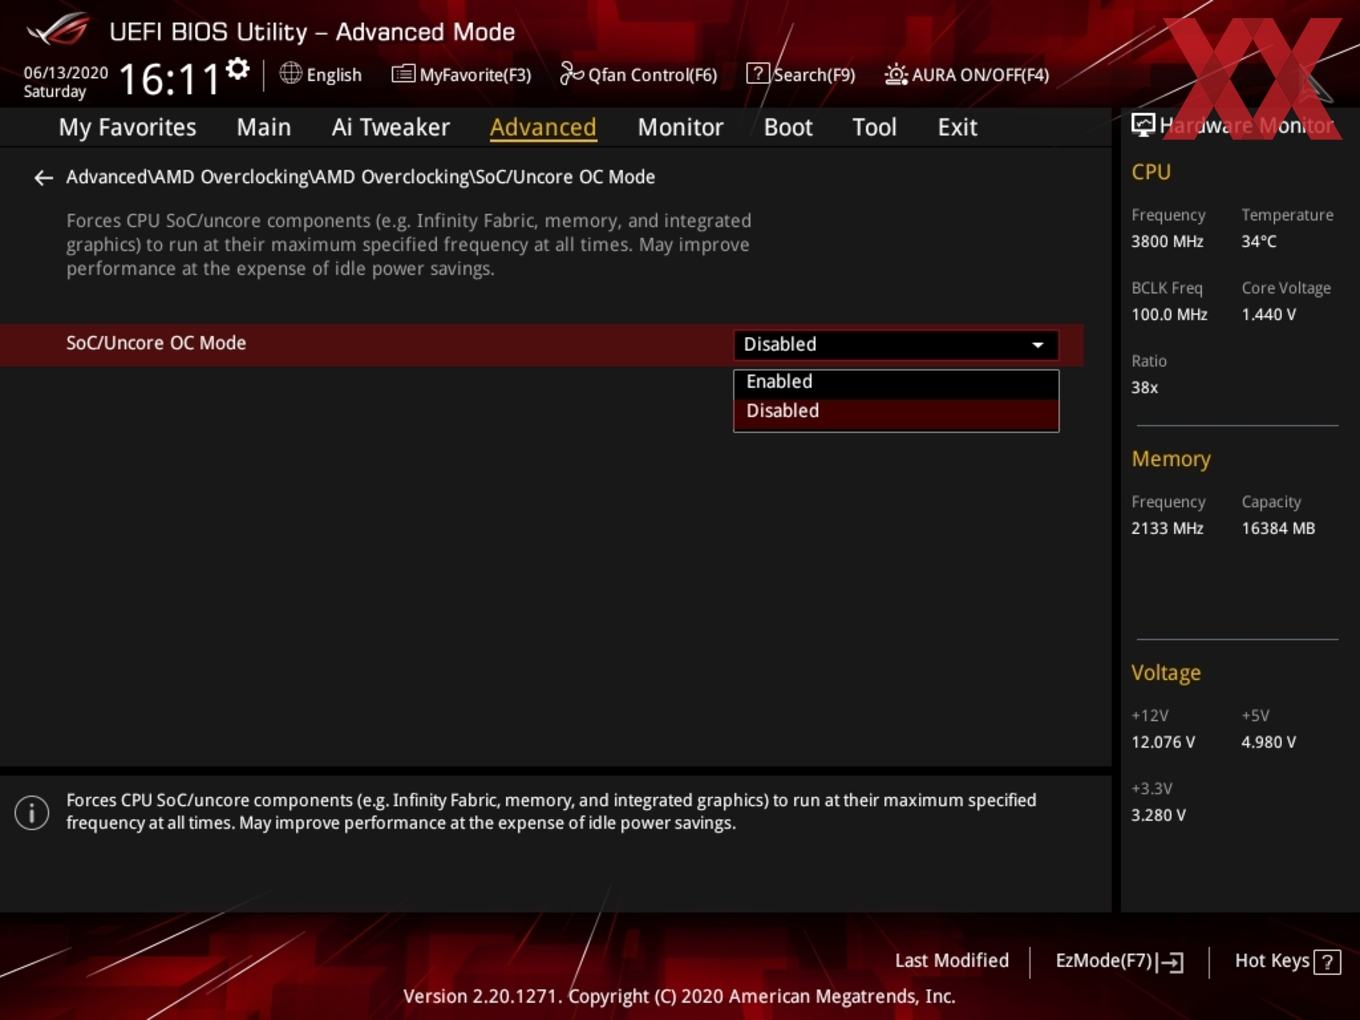Click the Saturday weekday label
The width and height of the screenshot is (1360, 1020).
[55, 92]
